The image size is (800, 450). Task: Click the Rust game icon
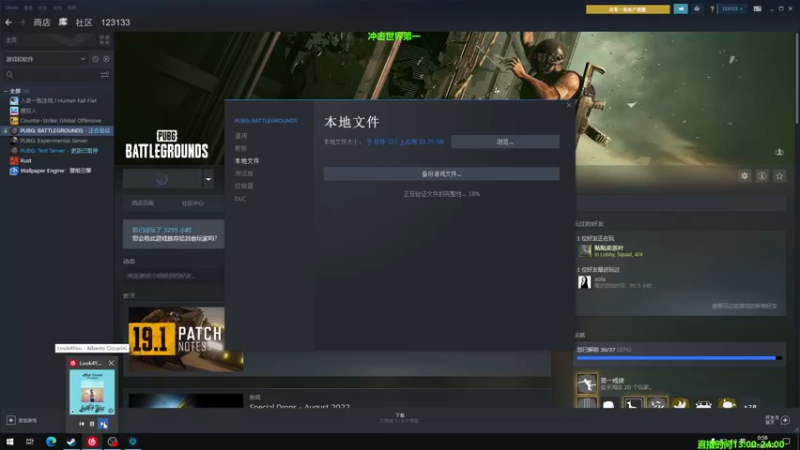[x=14, y=161]
